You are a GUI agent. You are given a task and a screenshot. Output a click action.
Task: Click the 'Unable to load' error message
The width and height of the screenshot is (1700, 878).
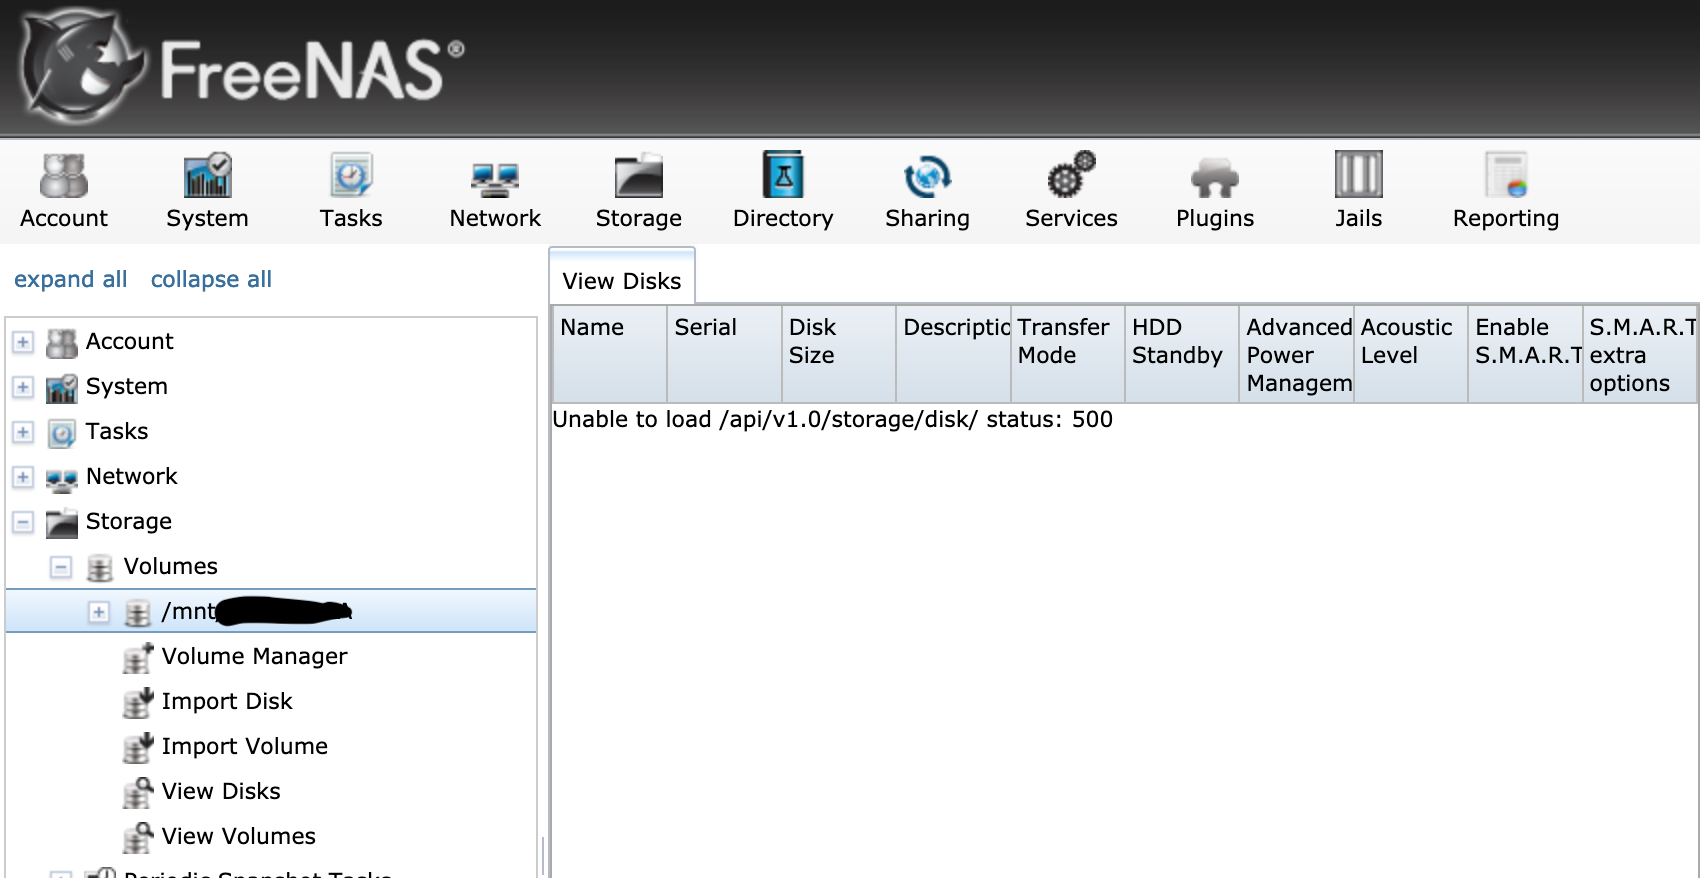coord(832,419)
